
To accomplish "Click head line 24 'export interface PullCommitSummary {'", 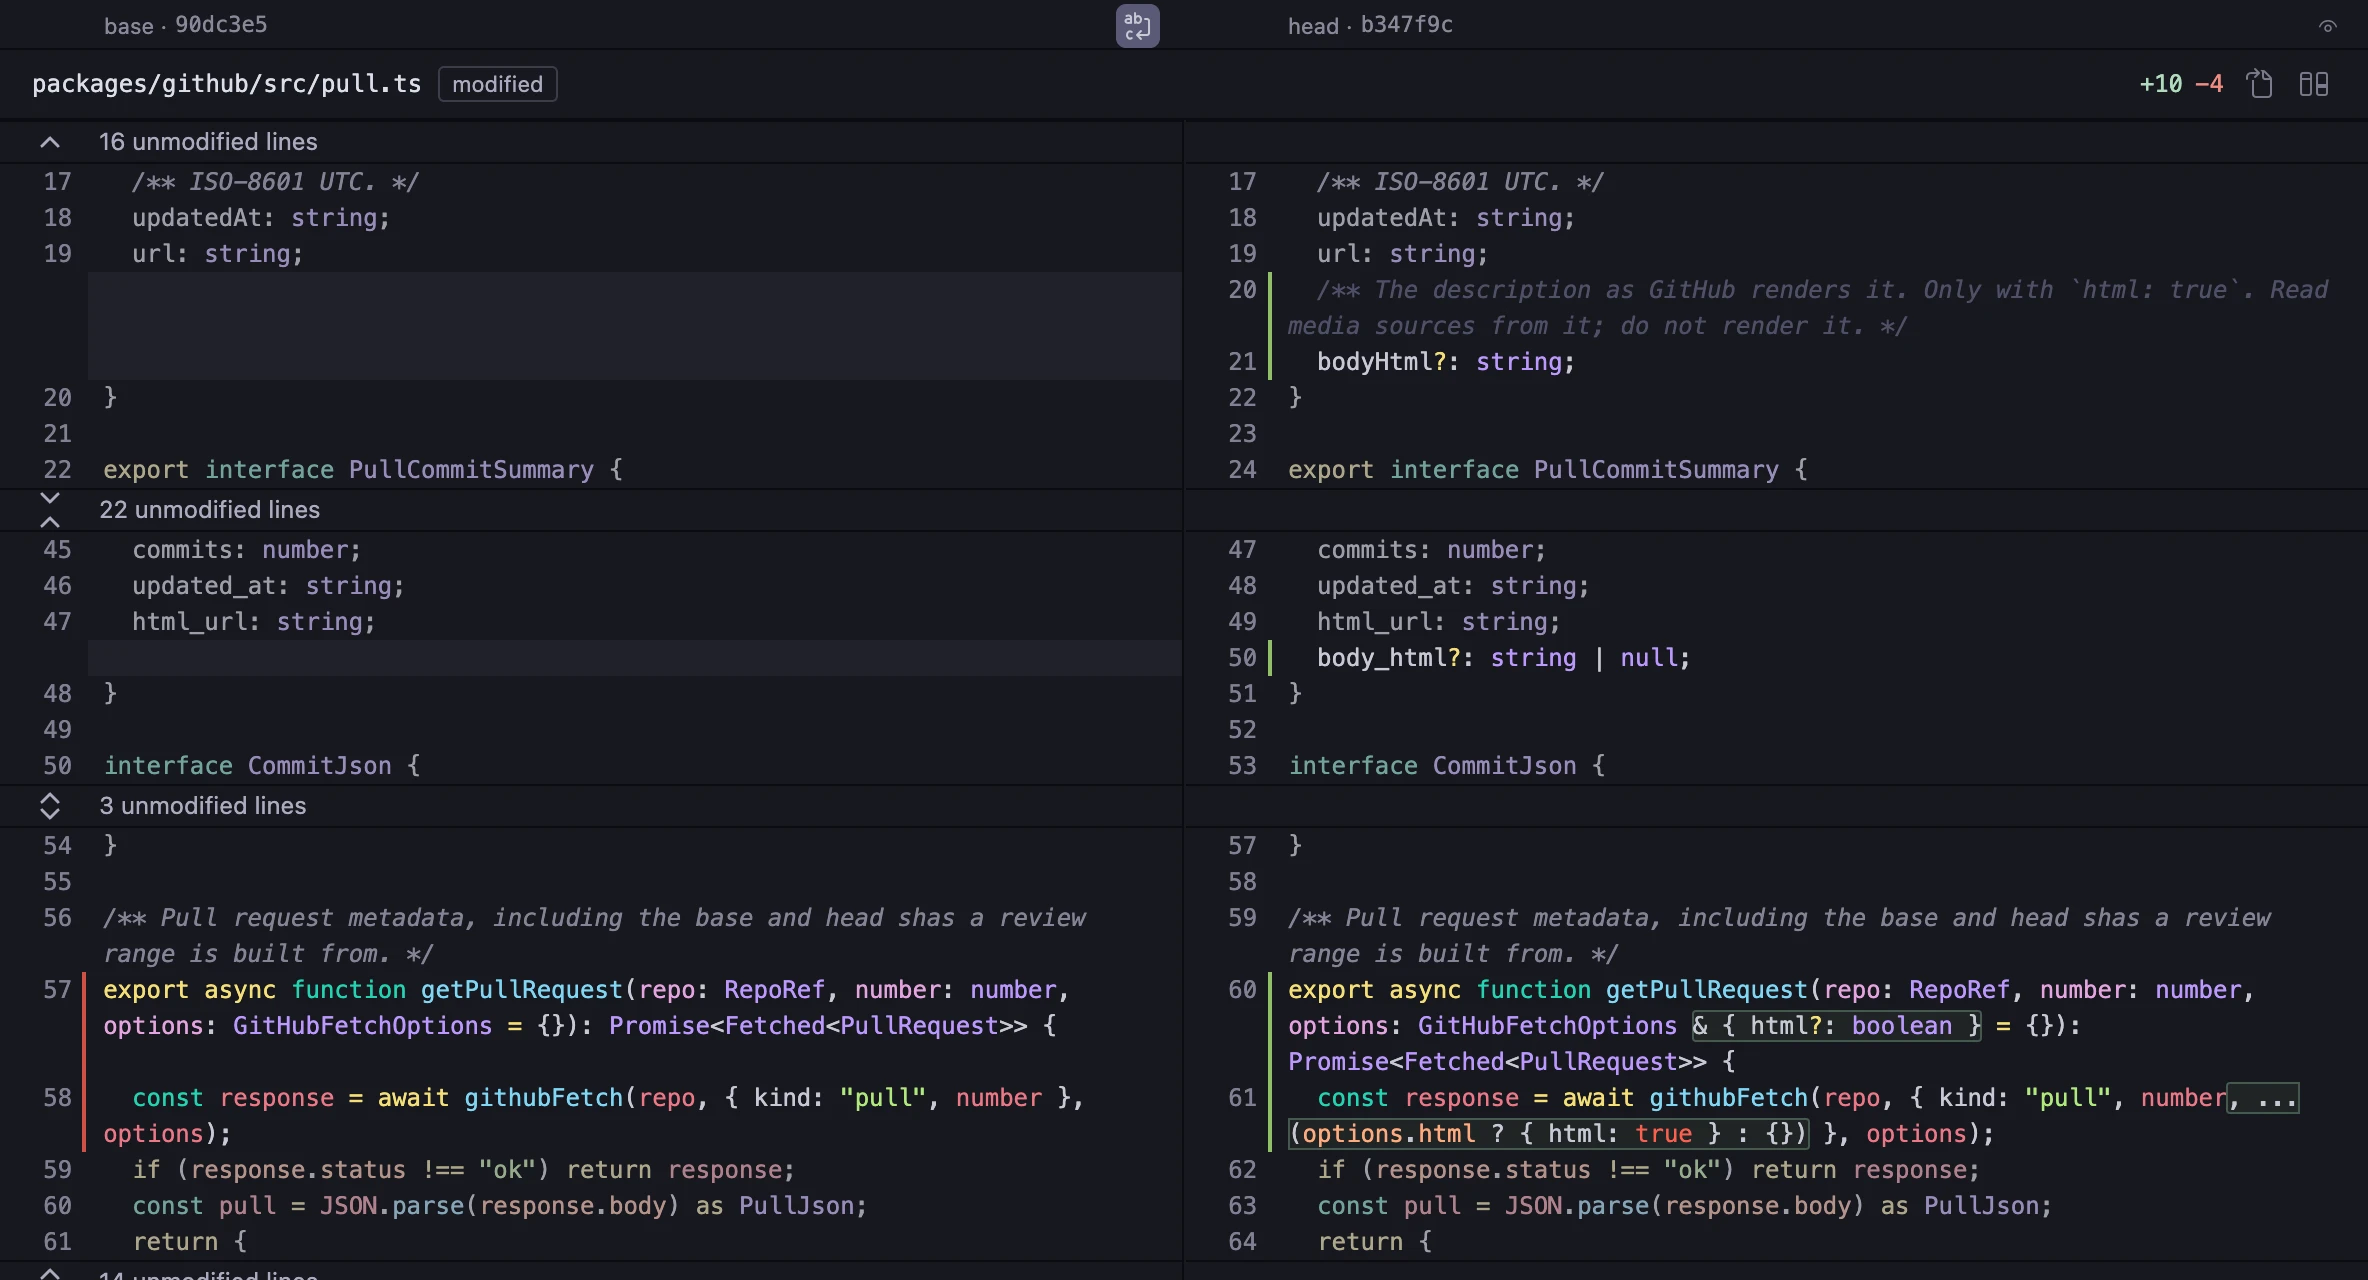I will coord(1548,470).
